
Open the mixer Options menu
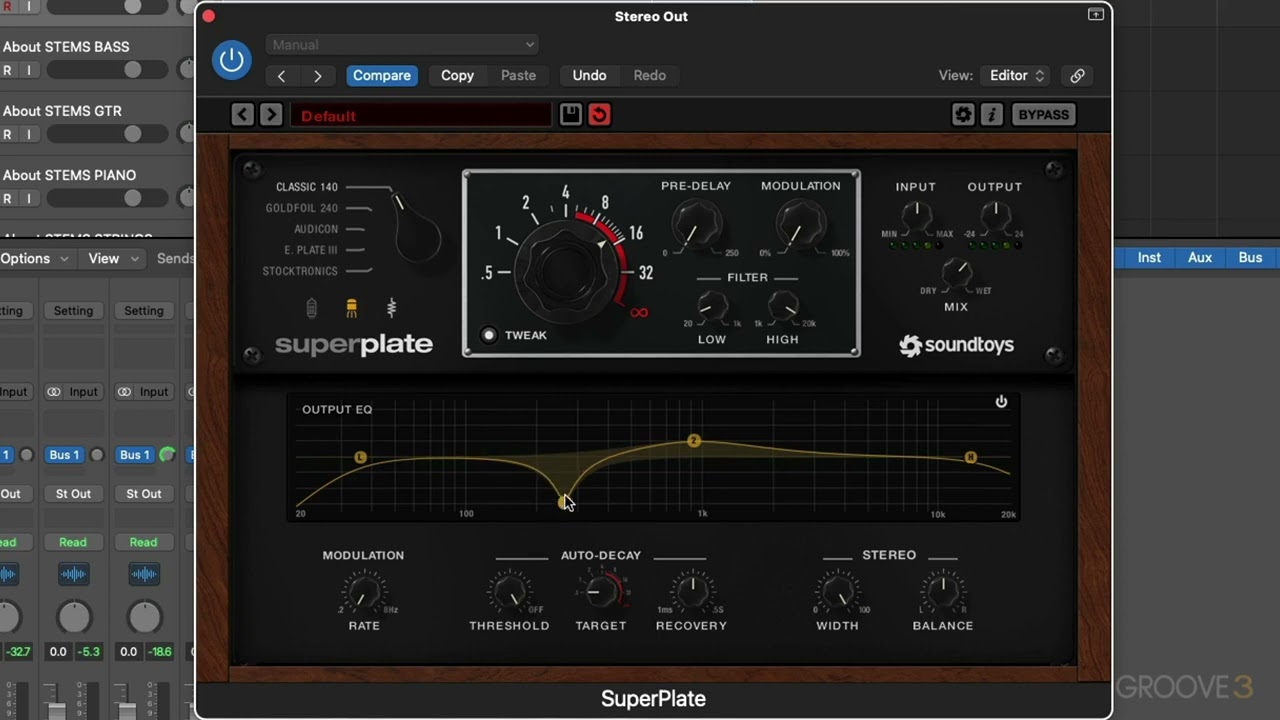pyautogui.click(x=35, y=258)
